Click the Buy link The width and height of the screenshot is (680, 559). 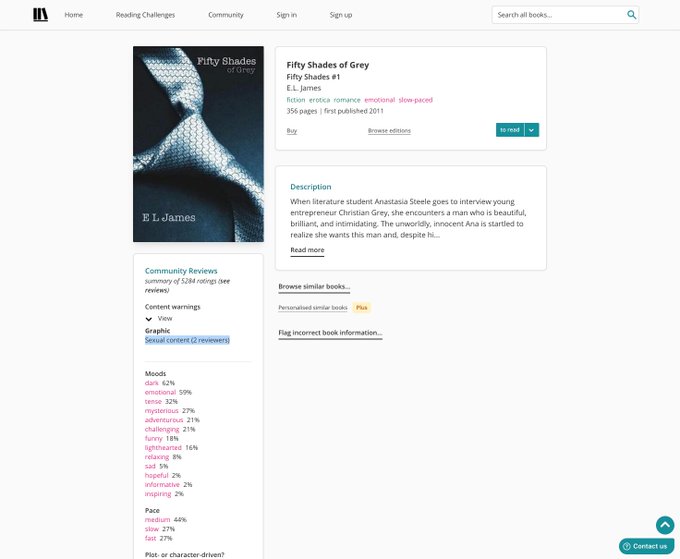tap(292, 131)
